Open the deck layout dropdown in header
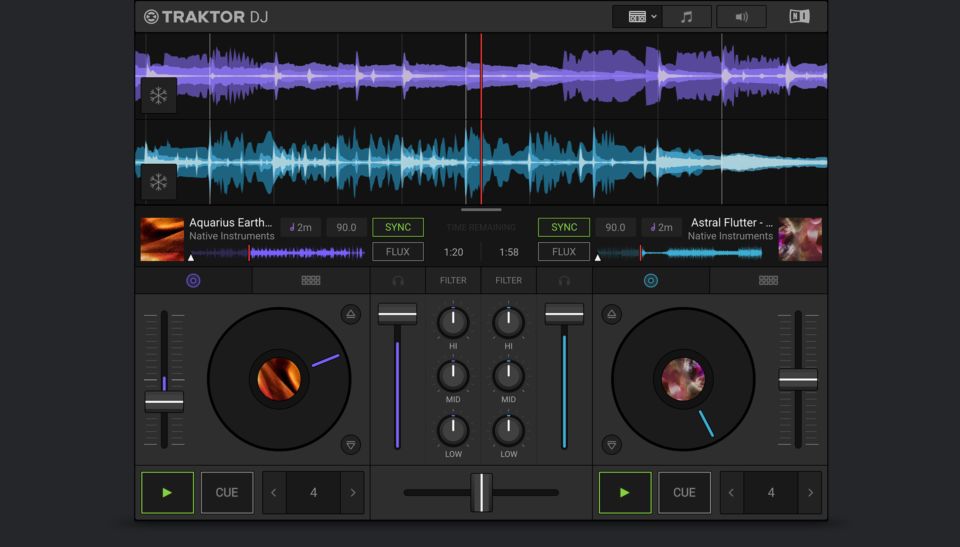Screen dimensions: 960x547 642,17
